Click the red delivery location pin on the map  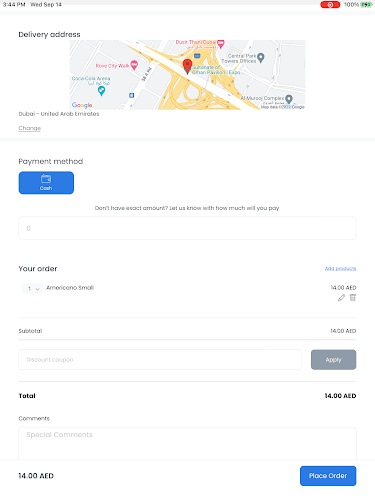(187, 66)
